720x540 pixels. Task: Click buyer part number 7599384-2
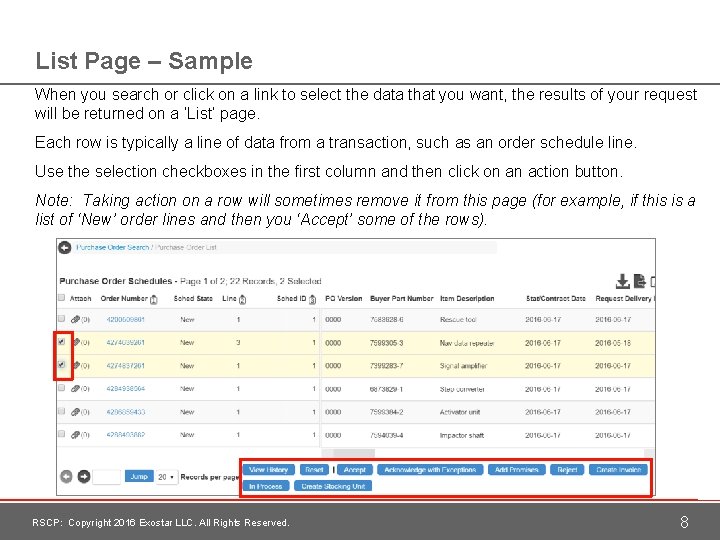pyautogui.click(x=387, y=412)
